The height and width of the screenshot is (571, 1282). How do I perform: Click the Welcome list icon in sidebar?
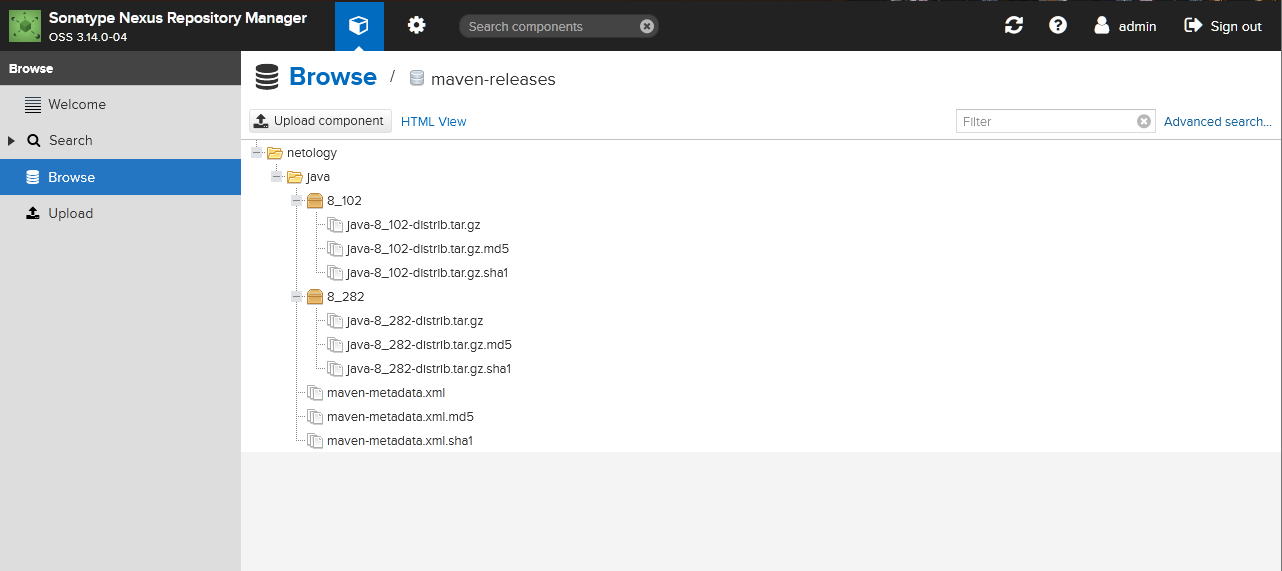pyautogui.click(x=33, y=104)
